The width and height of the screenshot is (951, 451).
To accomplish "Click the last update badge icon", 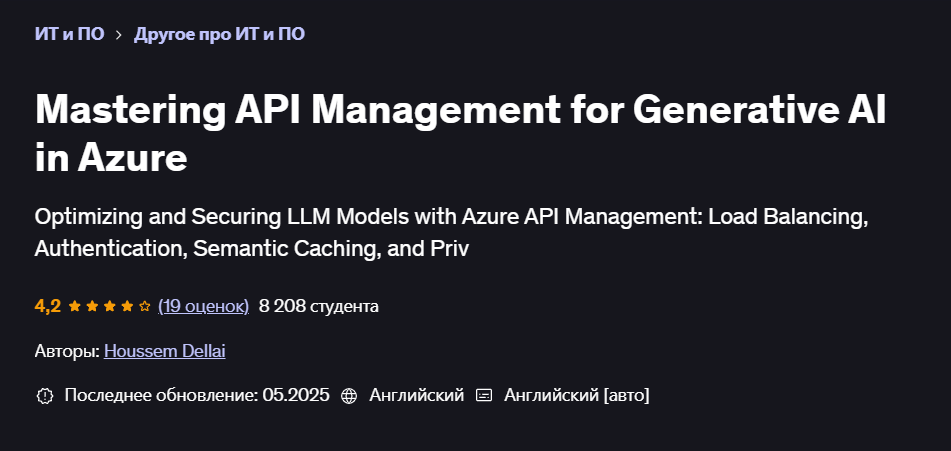I will [44, 396].
